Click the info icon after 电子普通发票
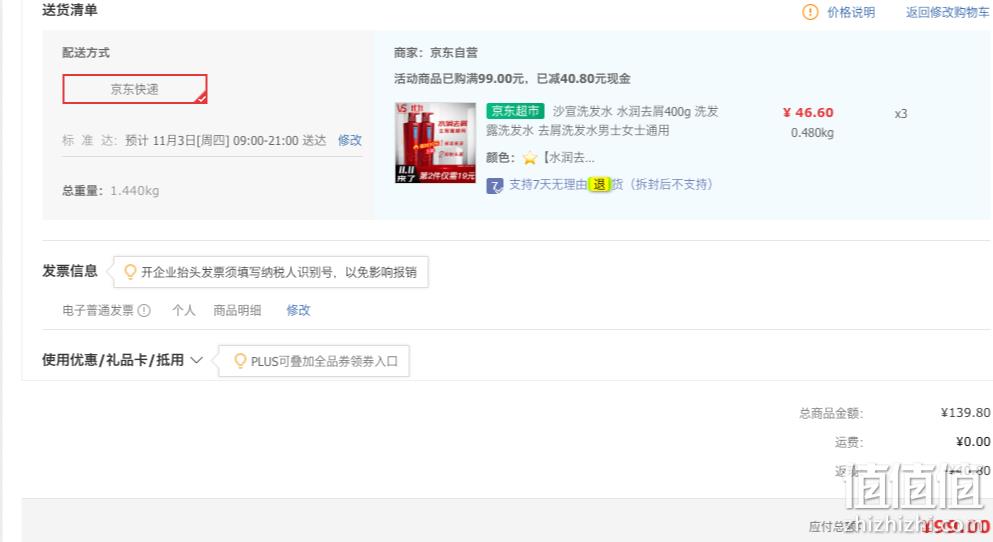Screen dimensions: 993x542 click(x=144, y=310)
